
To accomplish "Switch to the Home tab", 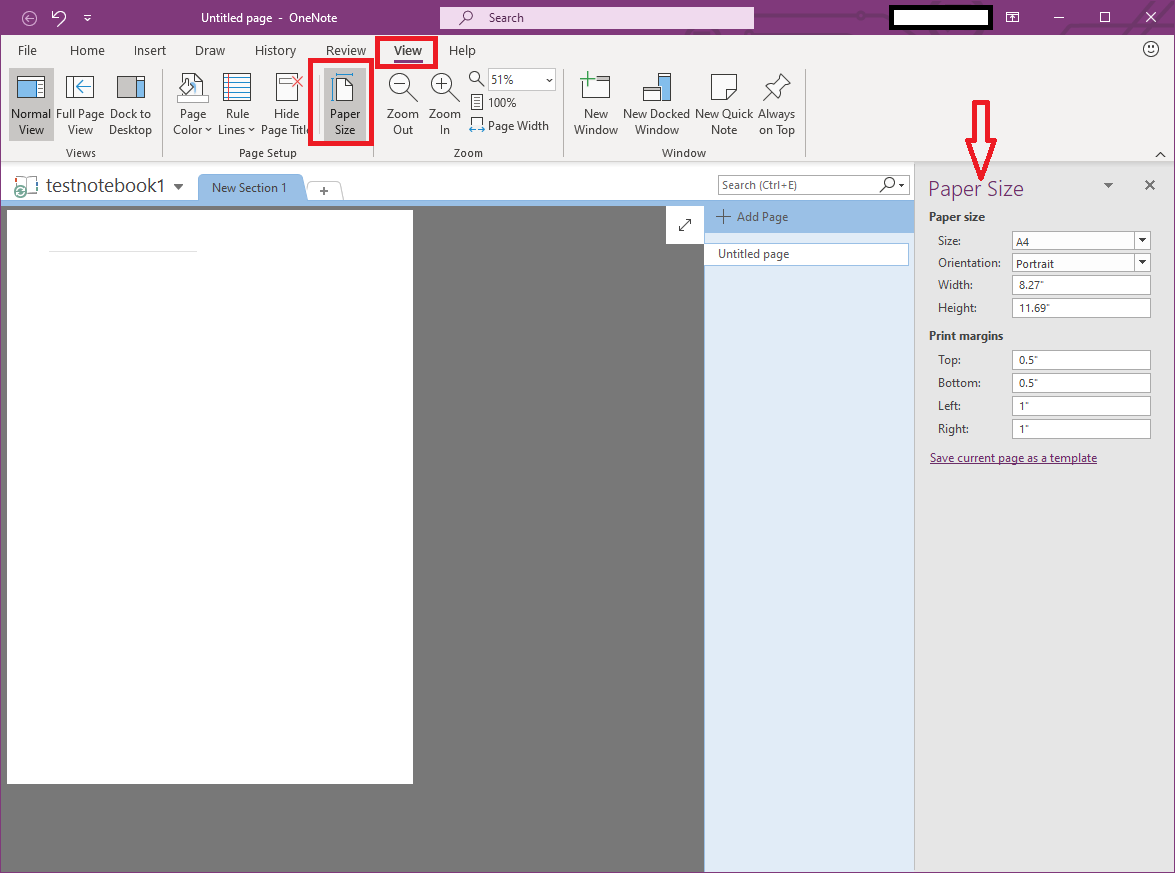I will click(87, 50).
